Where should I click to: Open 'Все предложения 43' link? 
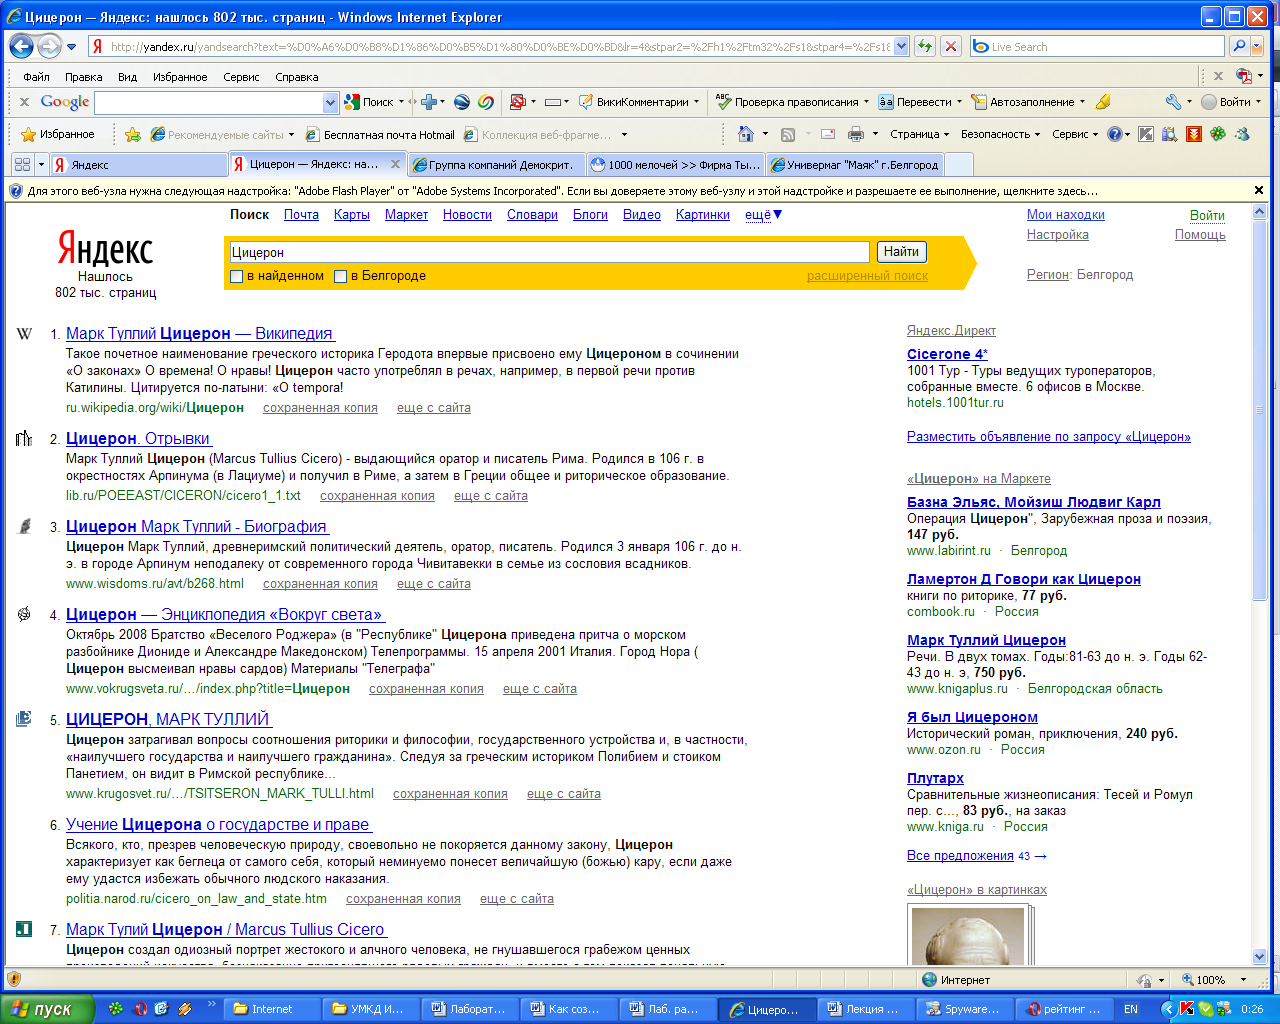(976, 856)
